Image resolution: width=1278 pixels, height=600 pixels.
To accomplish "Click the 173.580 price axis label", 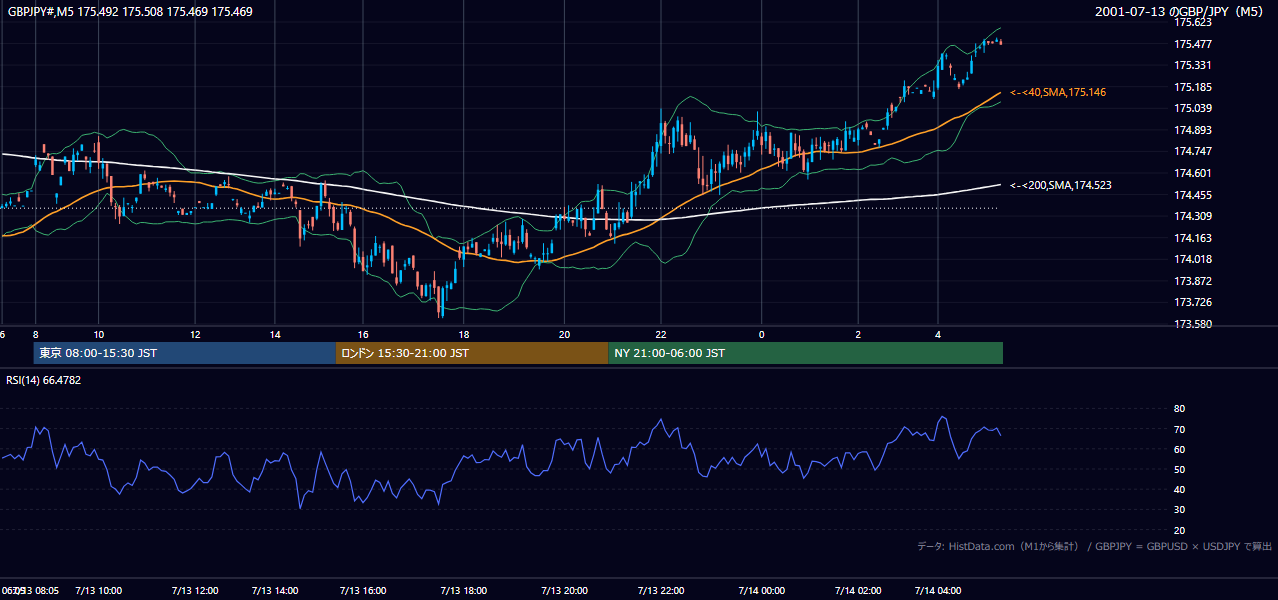I will pyautogui.click(x=1193, y=324).
